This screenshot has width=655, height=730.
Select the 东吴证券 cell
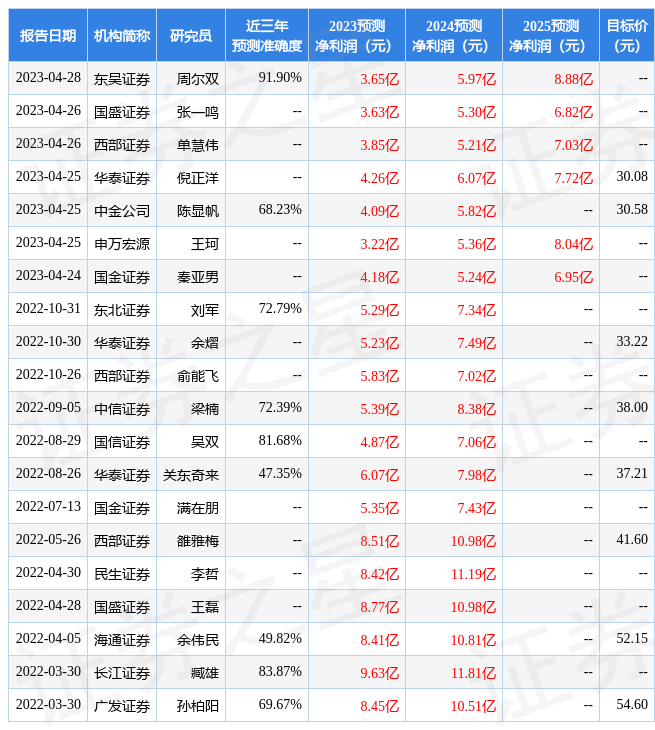pos(122,79)
